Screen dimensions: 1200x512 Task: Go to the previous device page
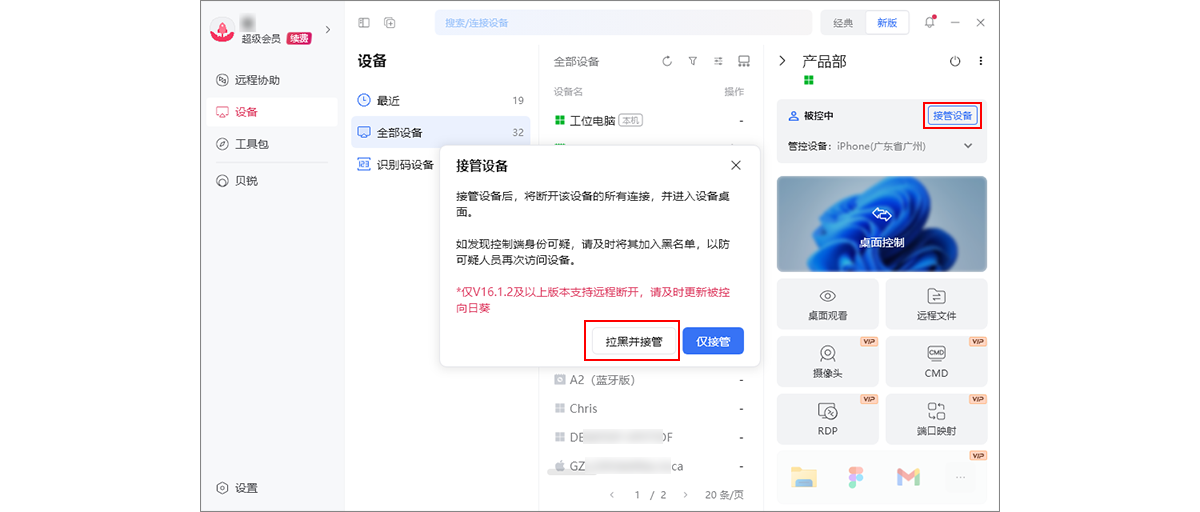point(612,495)
